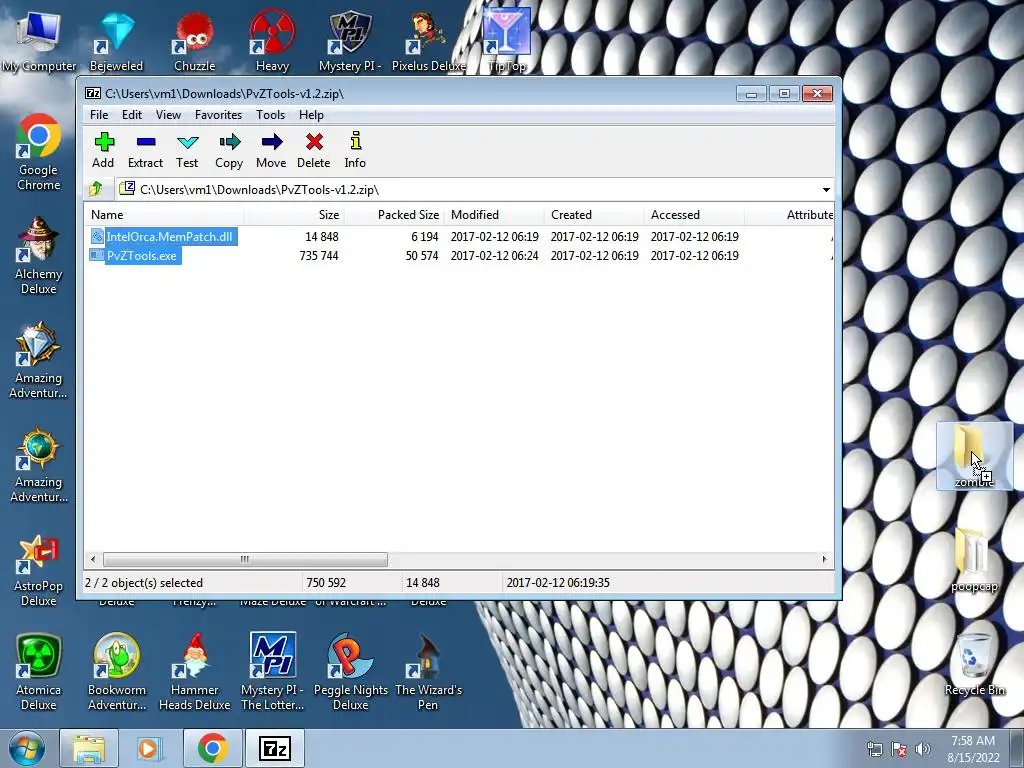Image resolution: width=1024 pixels, height=768 pixels.
Task: Select the Atomica Deluxe desktop shortcut
Action: 39,673
